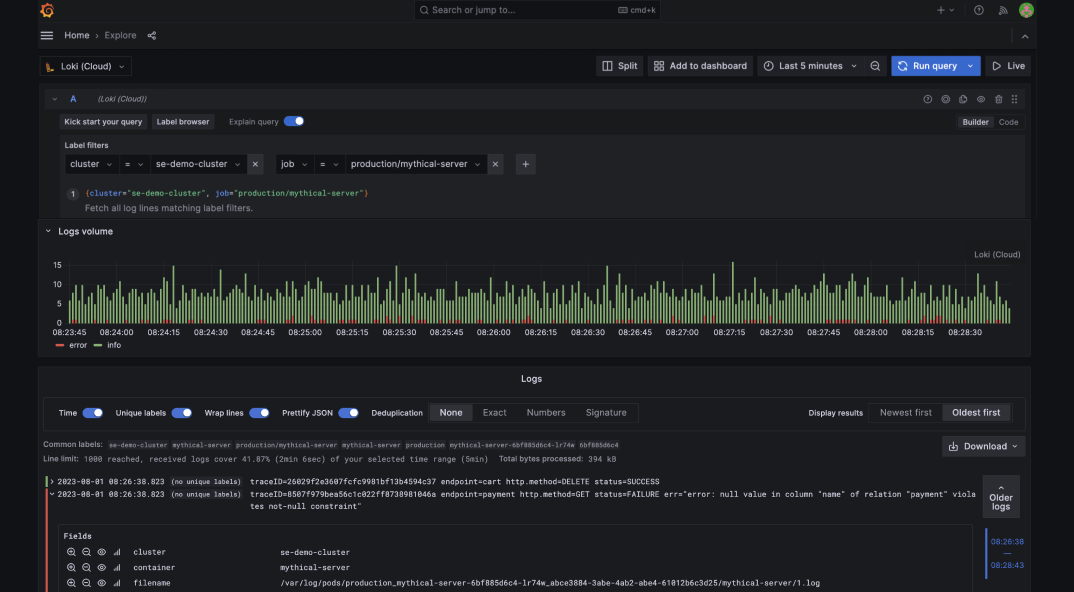The width and height of the screenshot is (1074, 592).
Task: Open the query help icon for query A
Action: (x=927, y=98)
